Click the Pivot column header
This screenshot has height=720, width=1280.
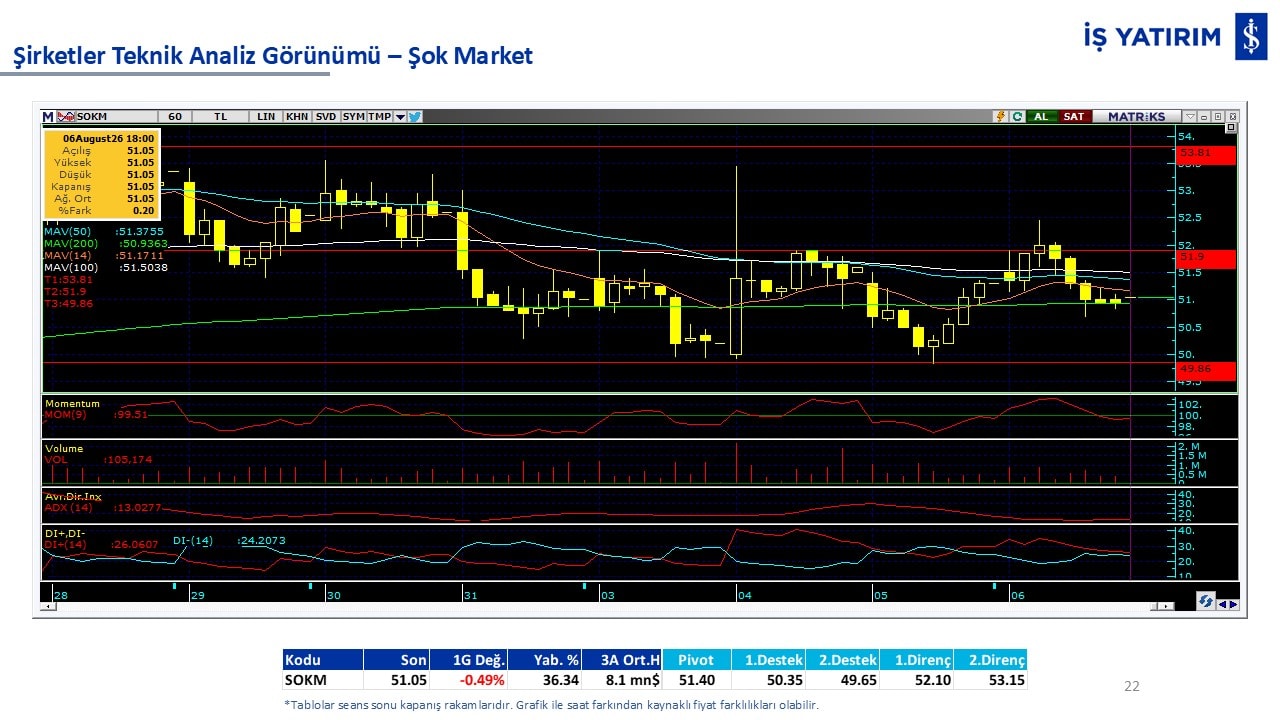(x=696, y=660)
